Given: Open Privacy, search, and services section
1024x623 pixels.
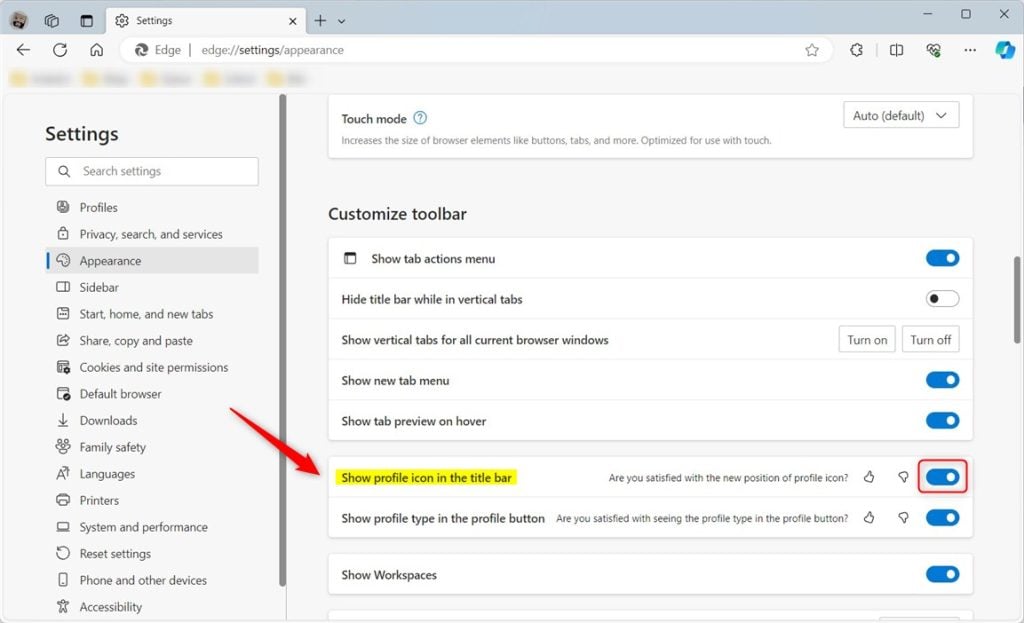Looking at the screenshot, I should [x=153, y=234].
